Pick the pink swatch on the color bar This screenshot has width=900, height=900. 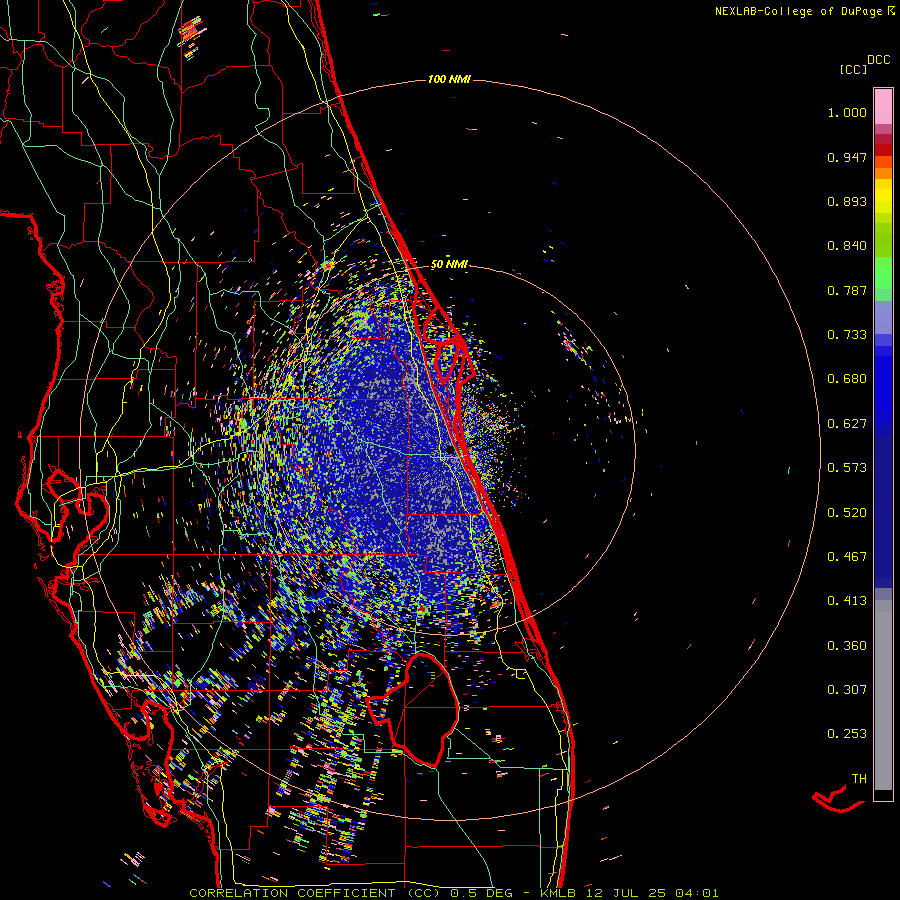[x=883, y=107]
